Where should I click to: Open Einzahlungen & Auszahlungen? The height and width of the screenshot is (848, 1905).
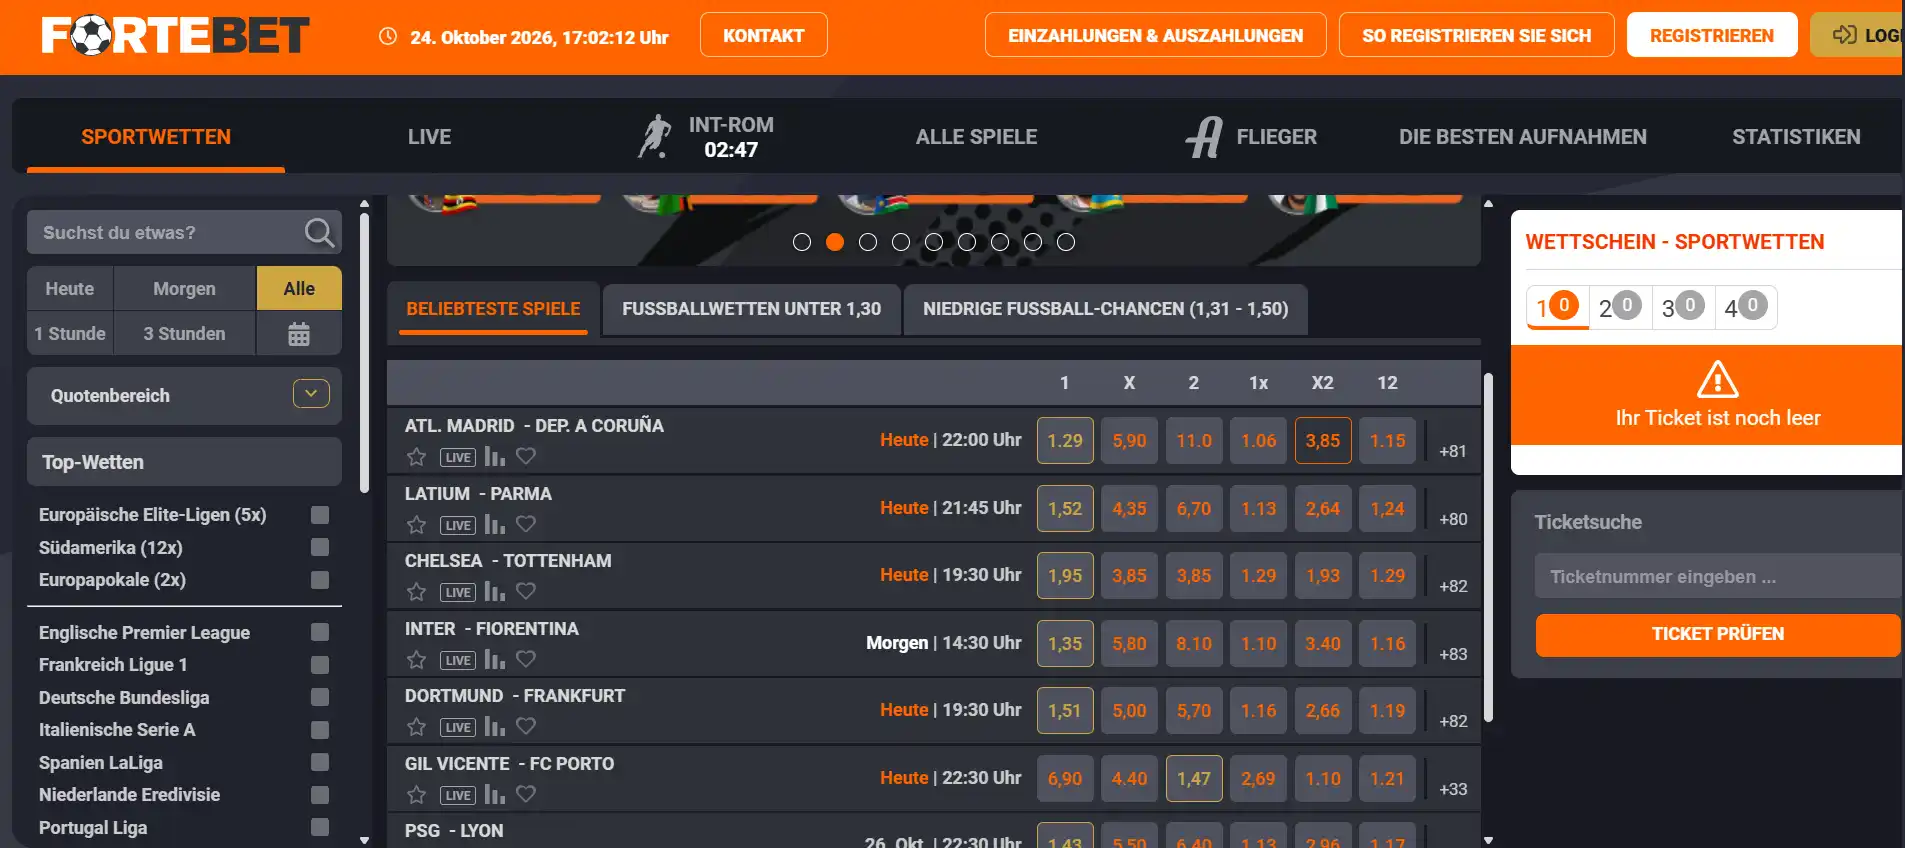1155,35
